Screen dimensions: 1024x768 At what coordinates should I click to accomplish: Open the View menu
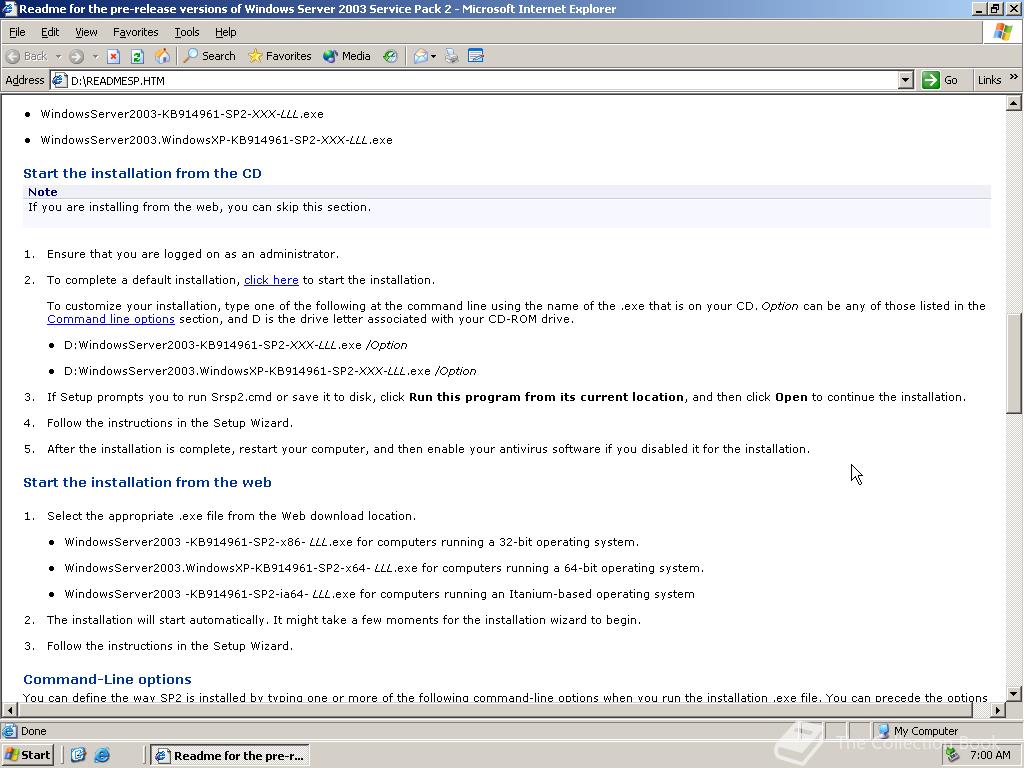tap(86, 32)
